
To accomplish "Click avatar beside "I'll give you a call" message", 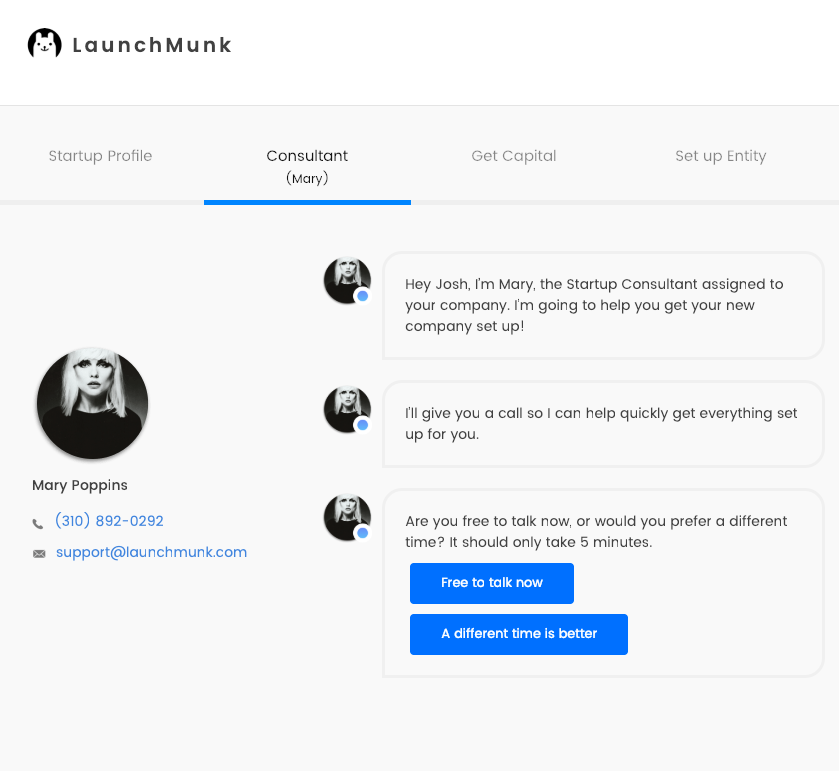I will (x=347, y=409).
